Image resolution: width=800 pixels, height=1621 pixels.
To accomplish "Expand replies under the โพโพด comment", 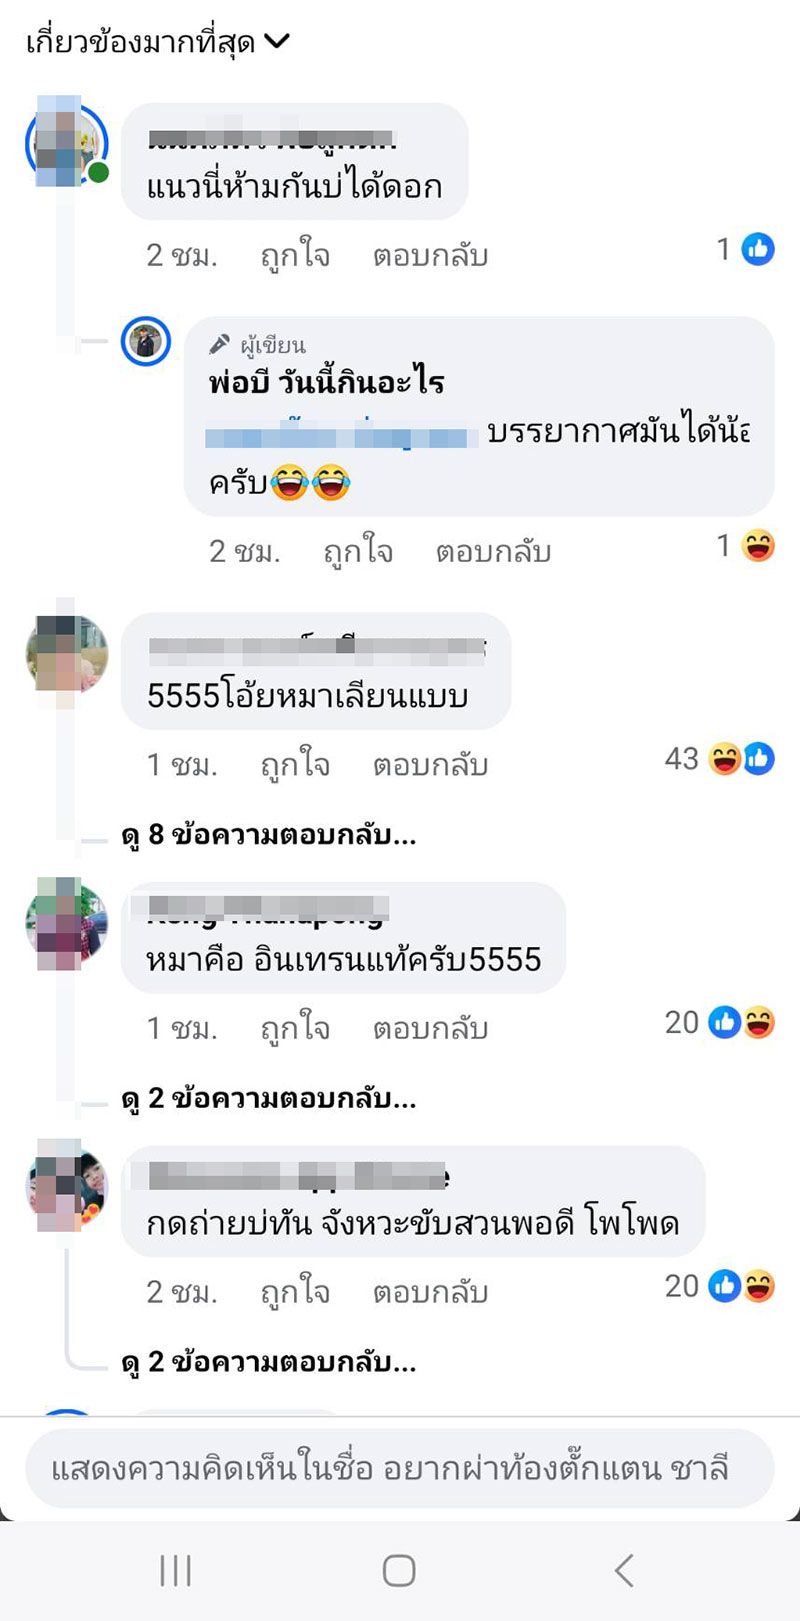I will 268,1361.
